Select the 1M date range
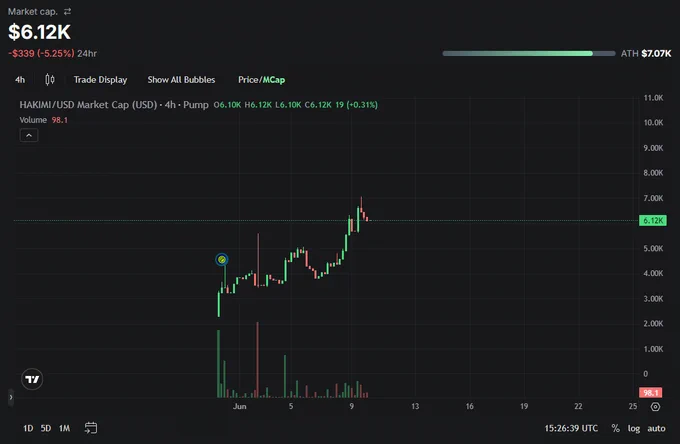680x444 pixels. pyautogui.click(x=65, y=428)
